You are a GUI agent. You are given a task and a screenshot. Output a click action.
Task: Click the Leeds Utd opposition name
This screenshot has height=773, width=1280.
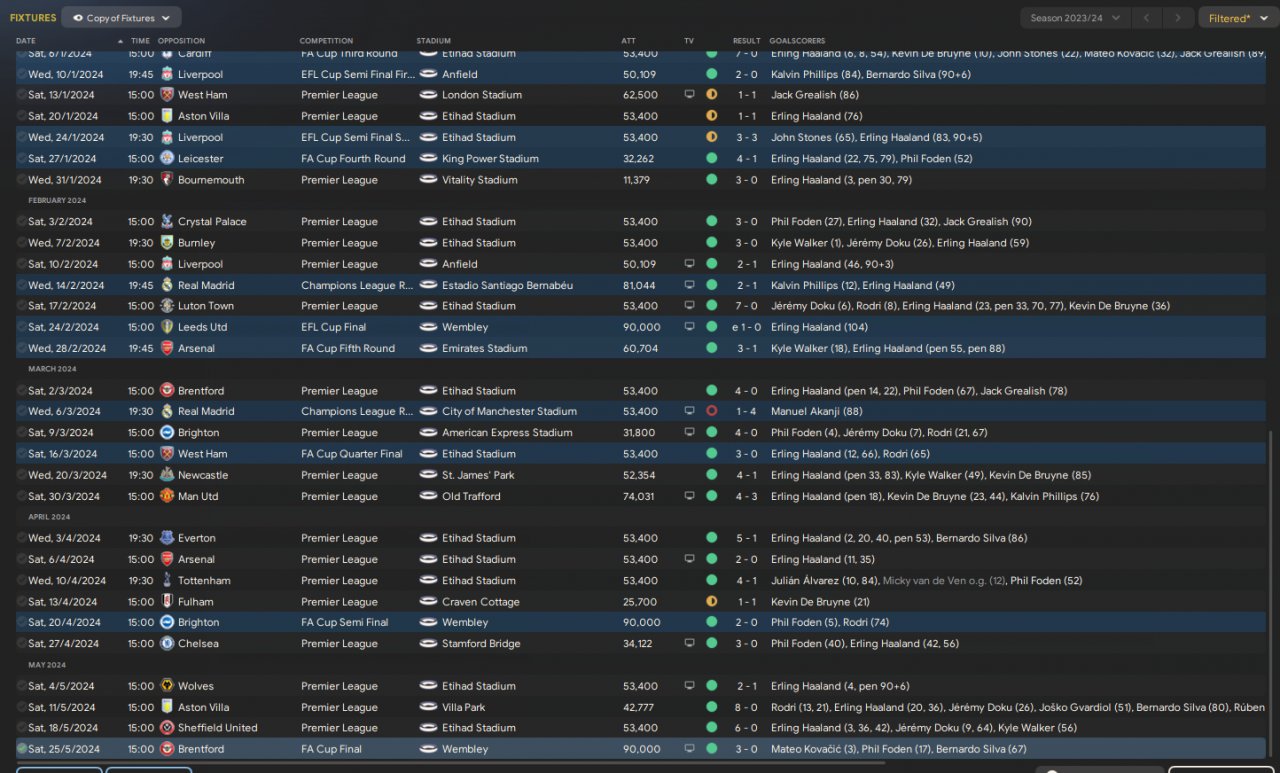tap(202, 327)
